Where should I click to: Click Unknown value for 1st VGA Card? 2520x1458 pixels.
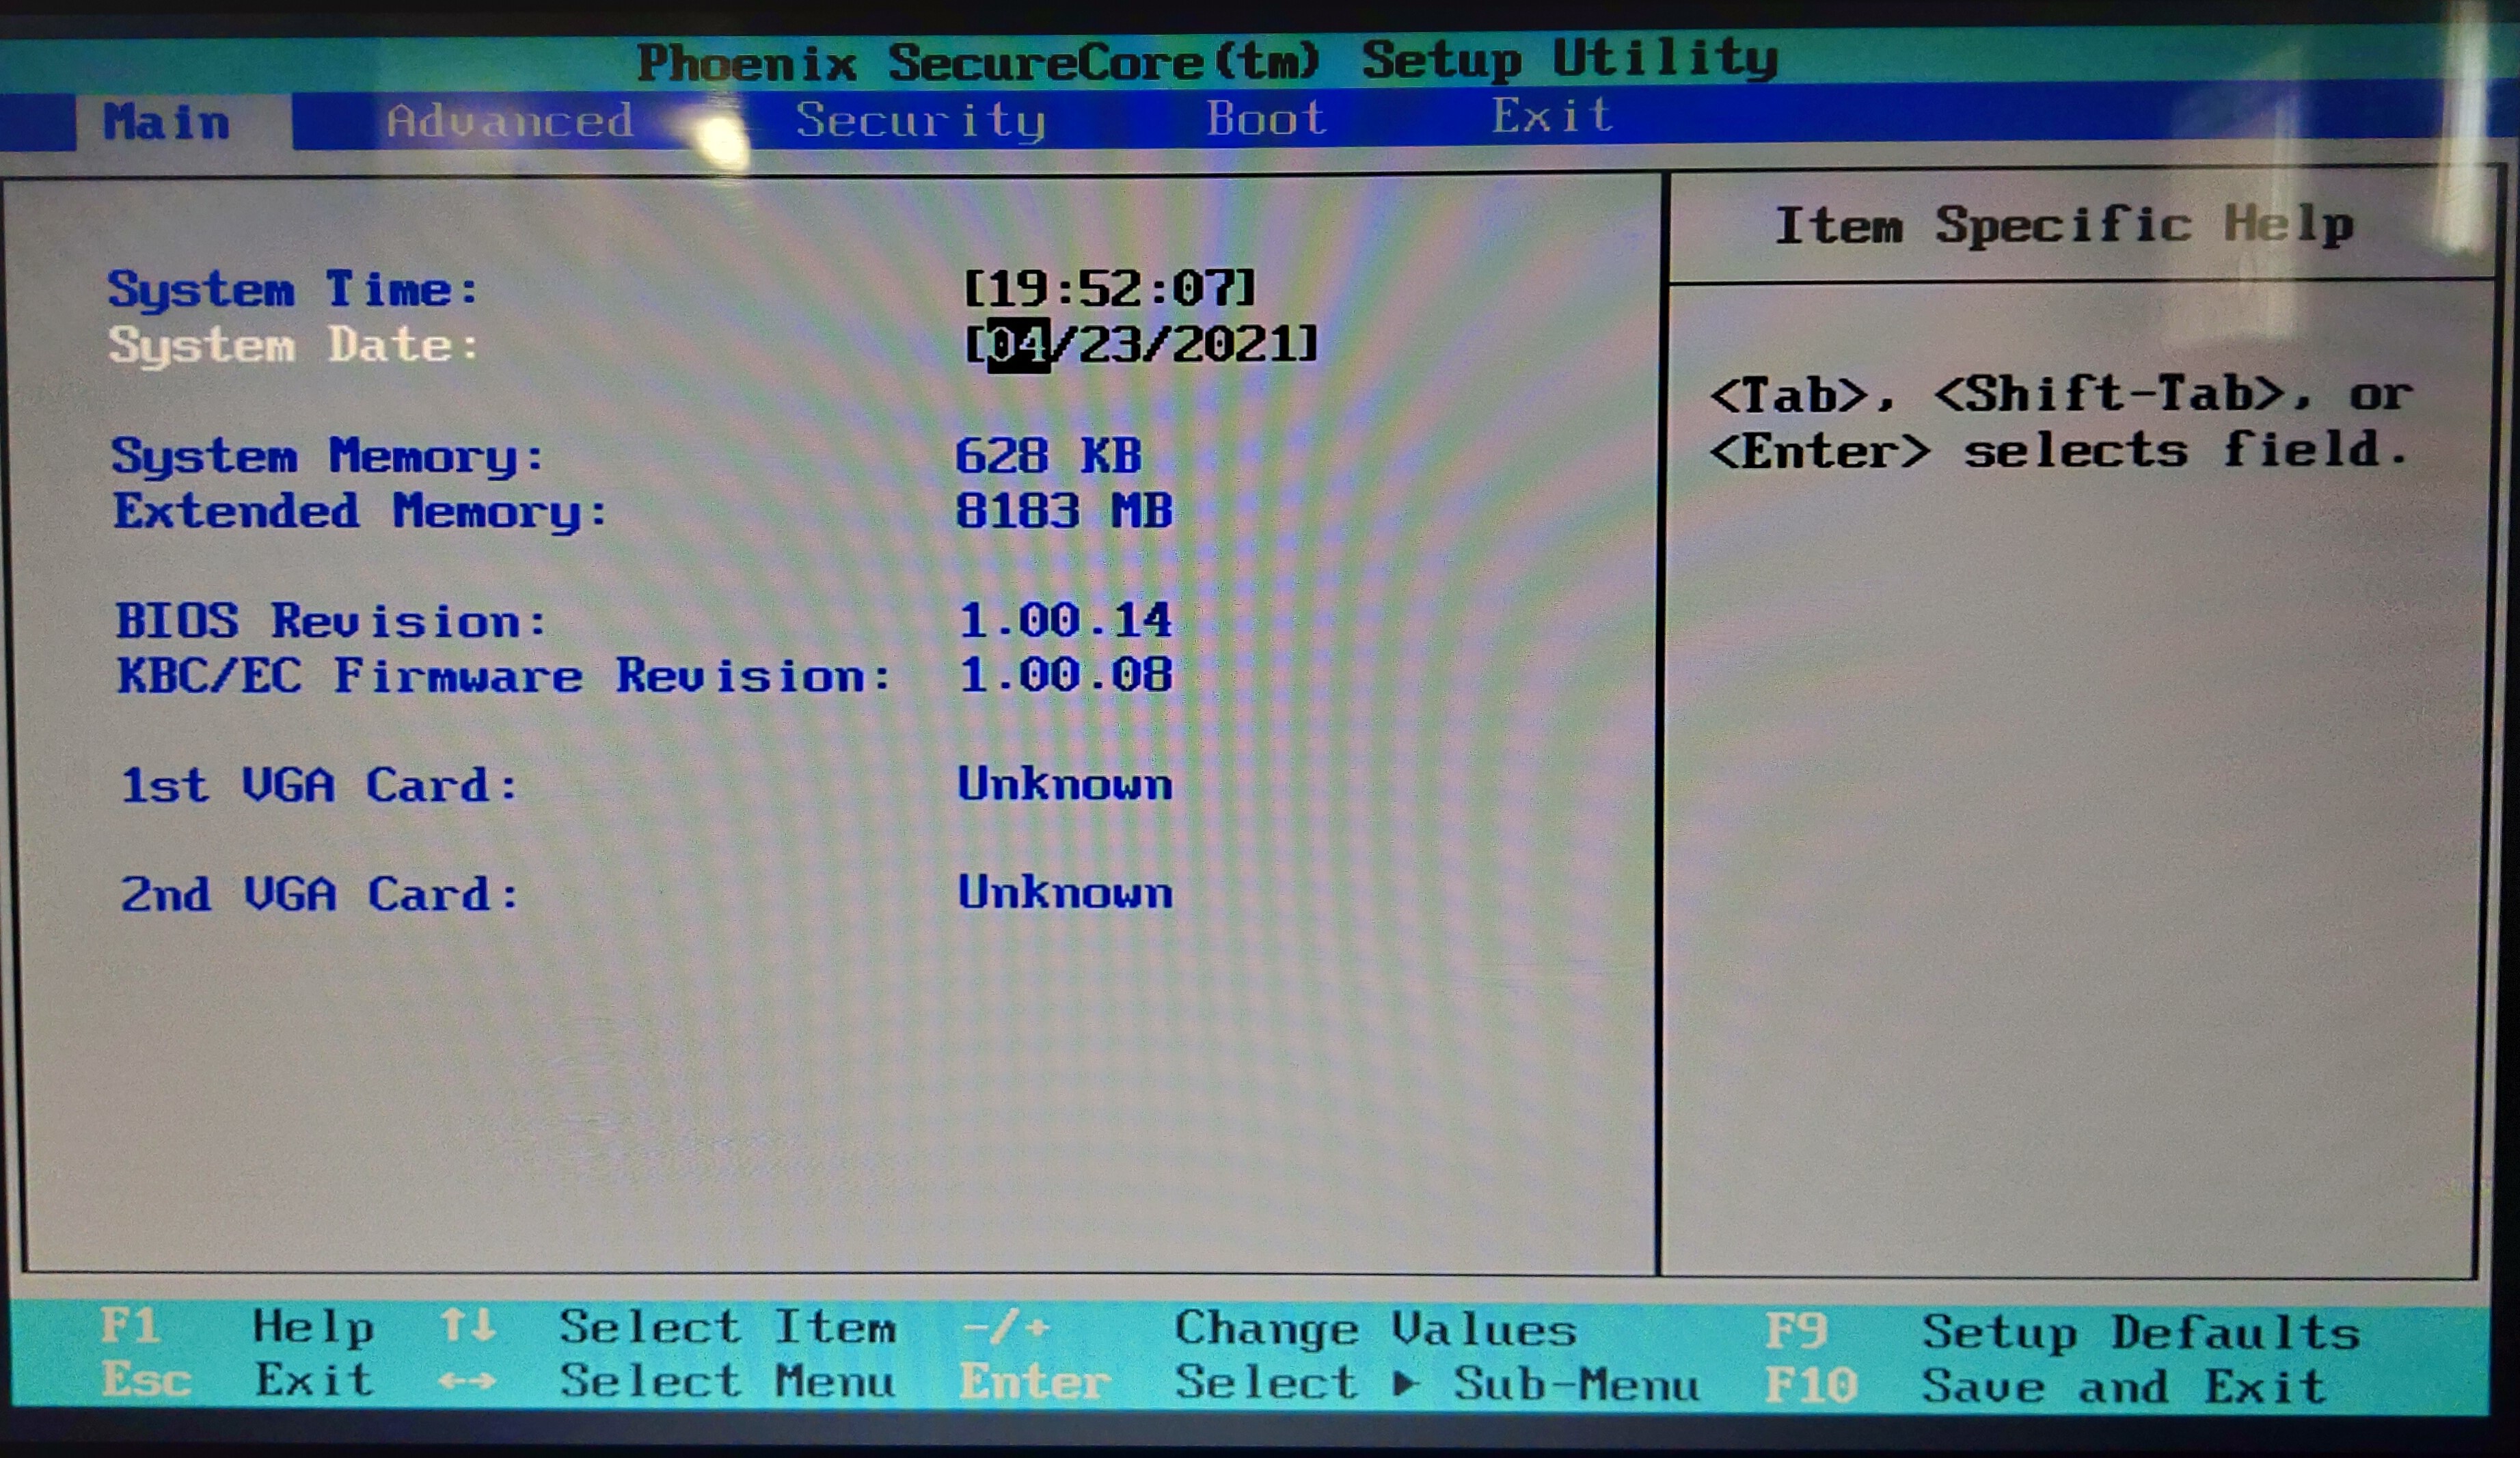click(1065, 784)
